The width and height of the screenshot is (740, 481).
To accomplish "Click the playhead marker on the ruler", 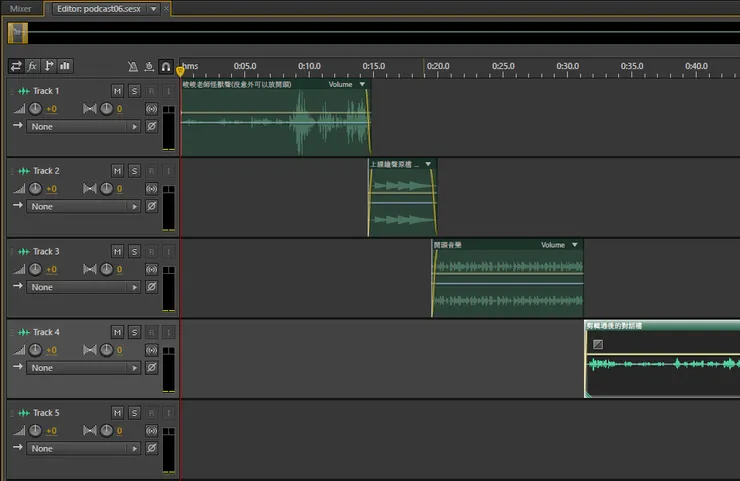I will (180, 71).
